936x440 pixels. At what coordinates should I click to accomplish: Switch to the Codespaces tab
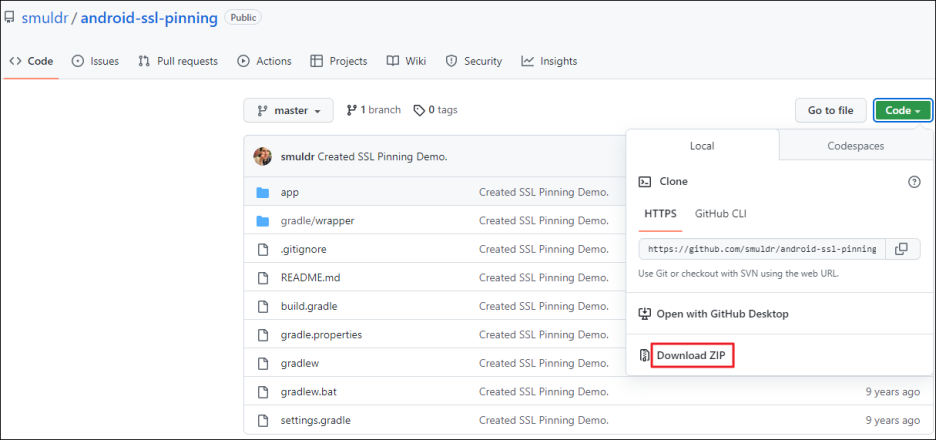pos(855,146)
